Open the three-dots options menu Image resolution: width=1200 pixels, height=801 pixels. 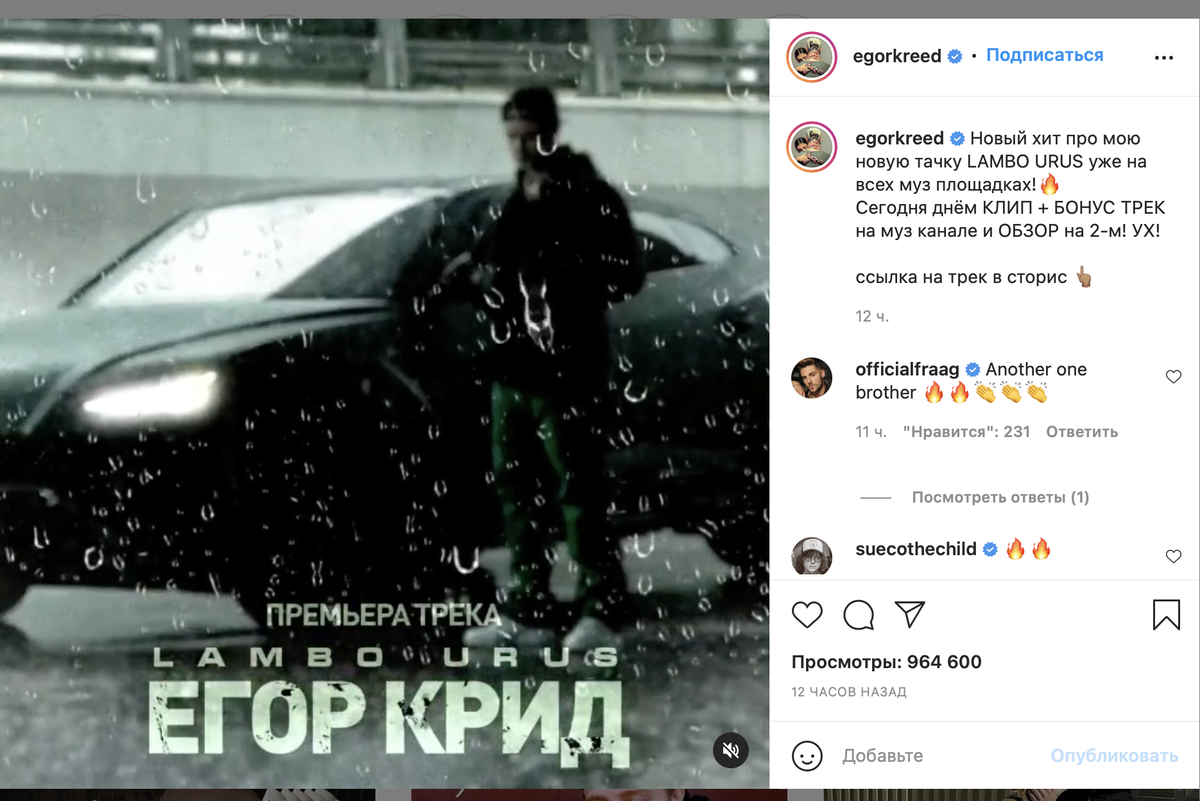click(x=1164, y=58)
